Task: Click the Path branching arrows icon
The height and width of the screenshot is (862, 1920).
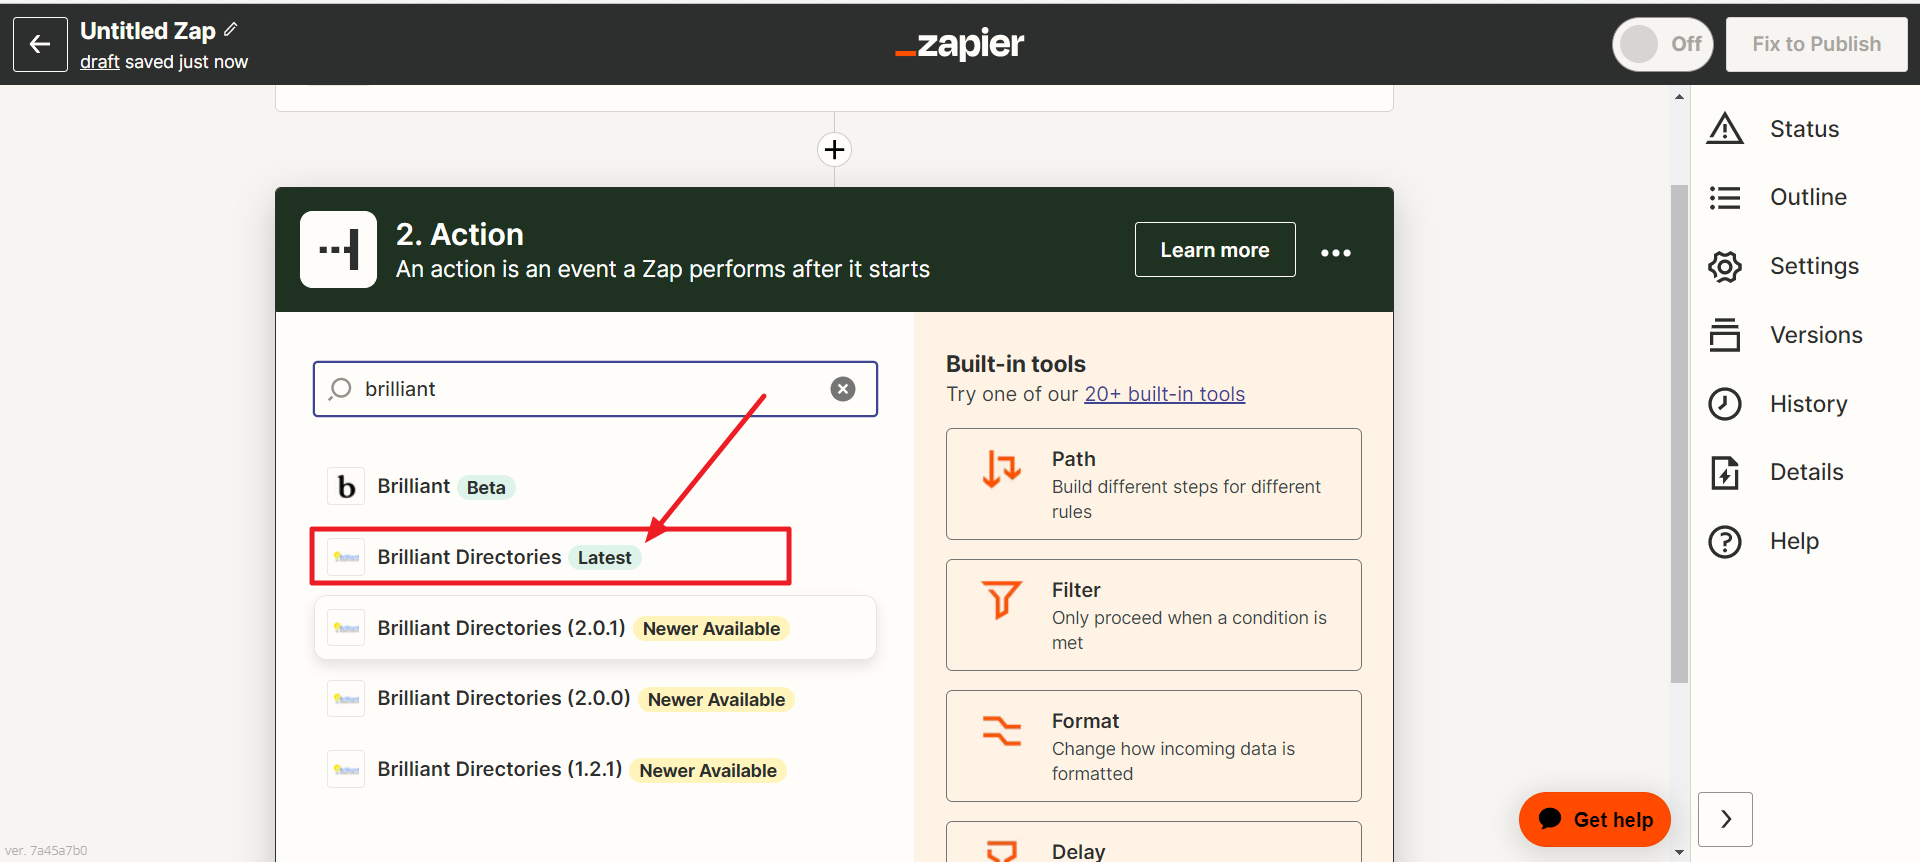Action: (x=1001, y=469)
